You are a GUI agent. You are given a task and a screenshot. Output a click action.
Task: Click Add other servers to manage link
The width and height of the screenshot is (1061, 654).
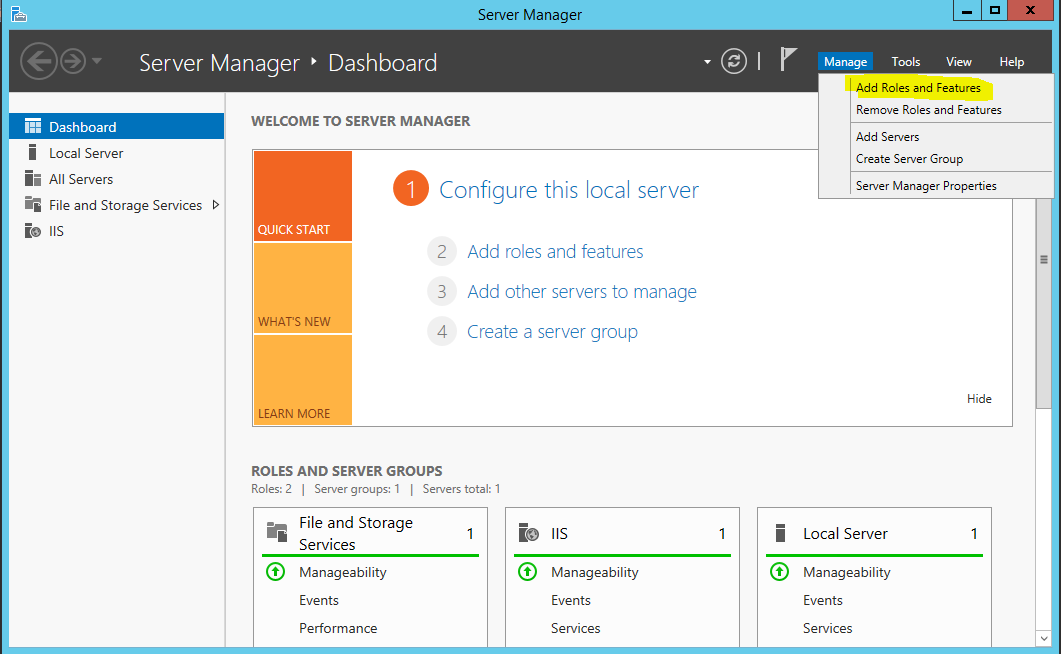point(581,292)
